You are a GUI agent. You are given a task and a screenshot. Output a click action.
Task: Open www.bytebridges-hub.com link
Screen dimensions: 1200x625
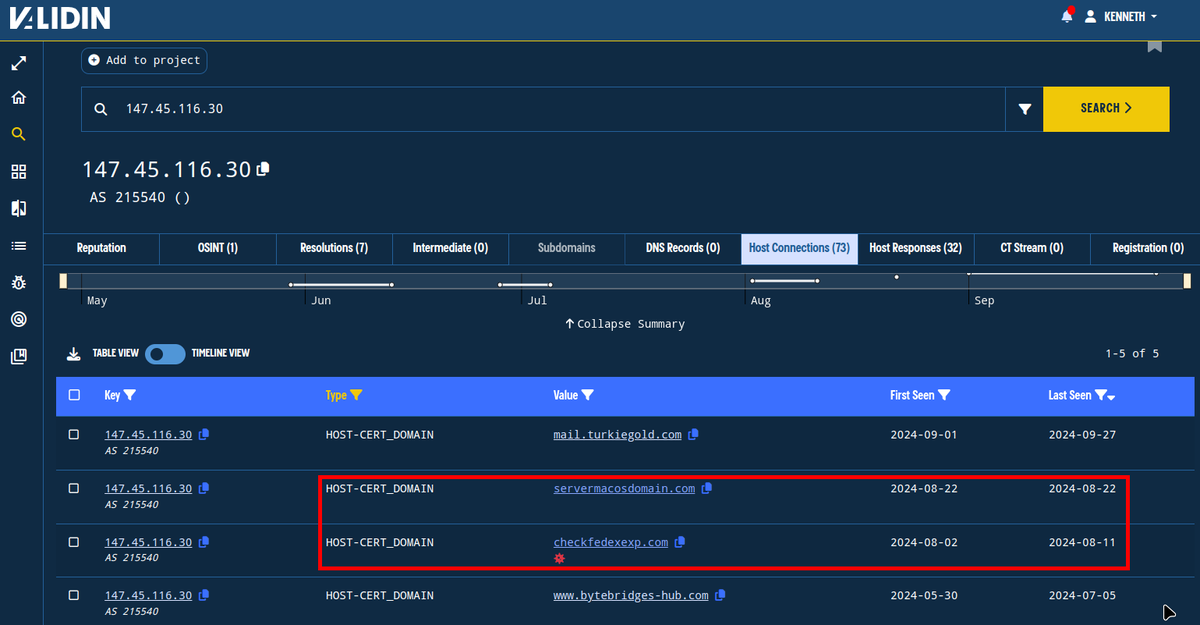pos(630,595)
